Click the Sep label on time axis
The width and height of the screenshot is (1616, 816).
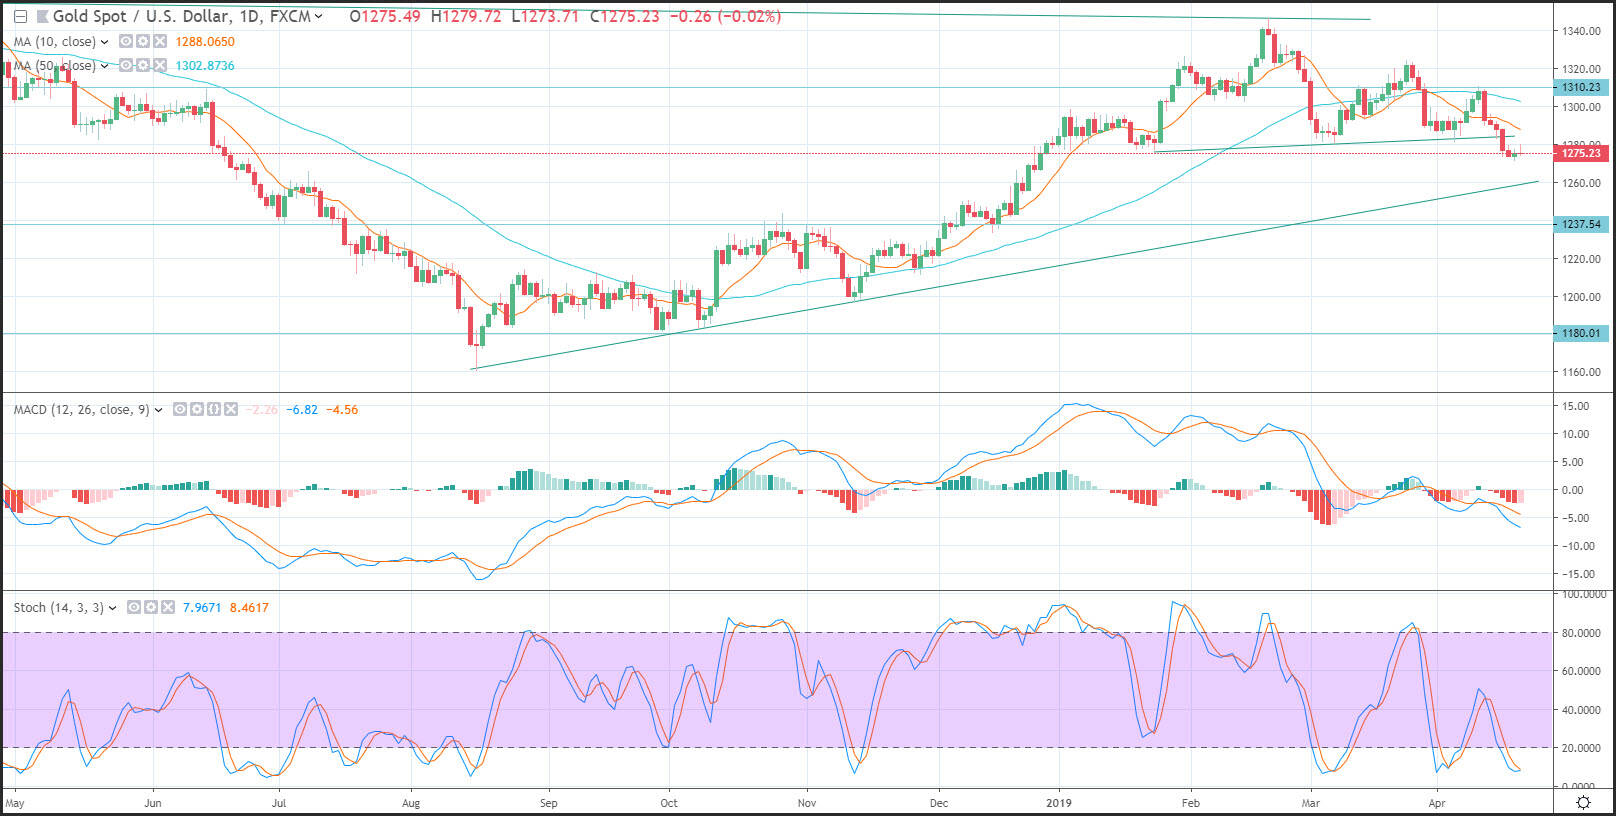click(x=548, y=803)
